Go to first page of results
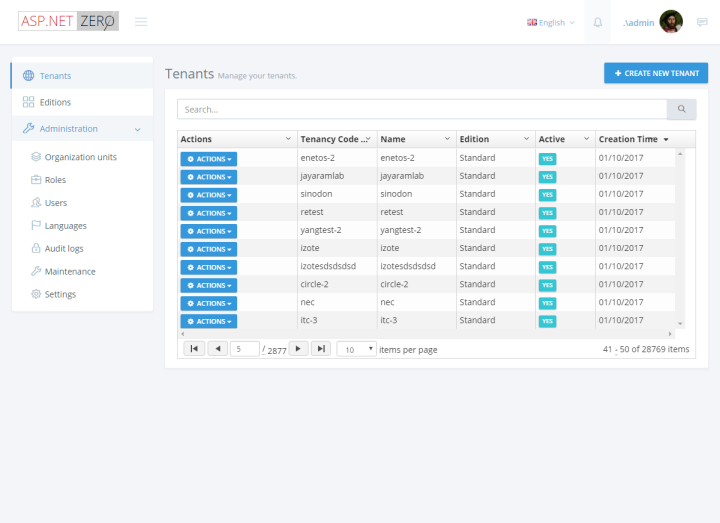The height and width of the screenshot is (523, 720). point(194,349)
